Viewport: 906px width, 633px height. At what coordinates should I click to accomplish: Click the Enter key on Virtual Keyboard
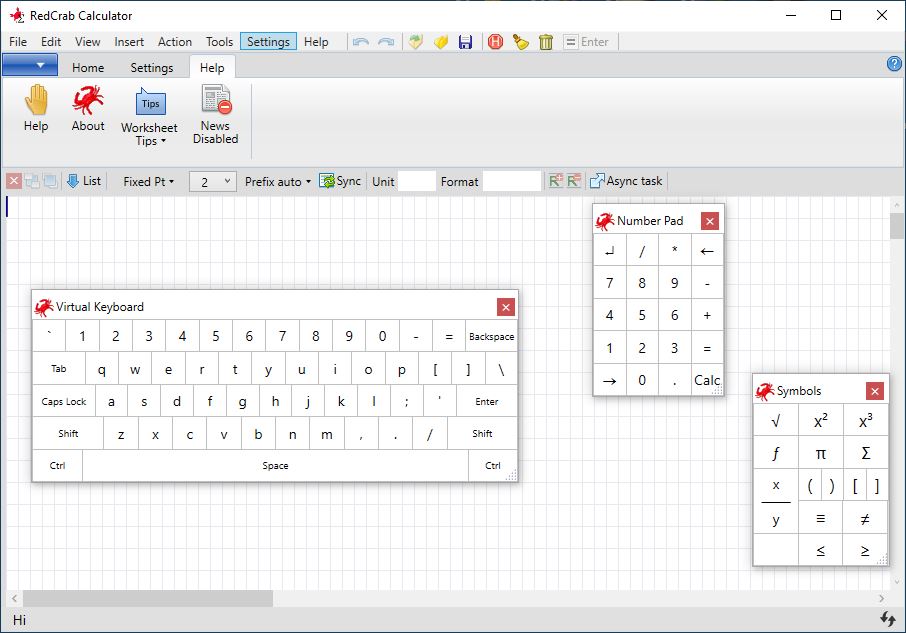click(487, 401)
